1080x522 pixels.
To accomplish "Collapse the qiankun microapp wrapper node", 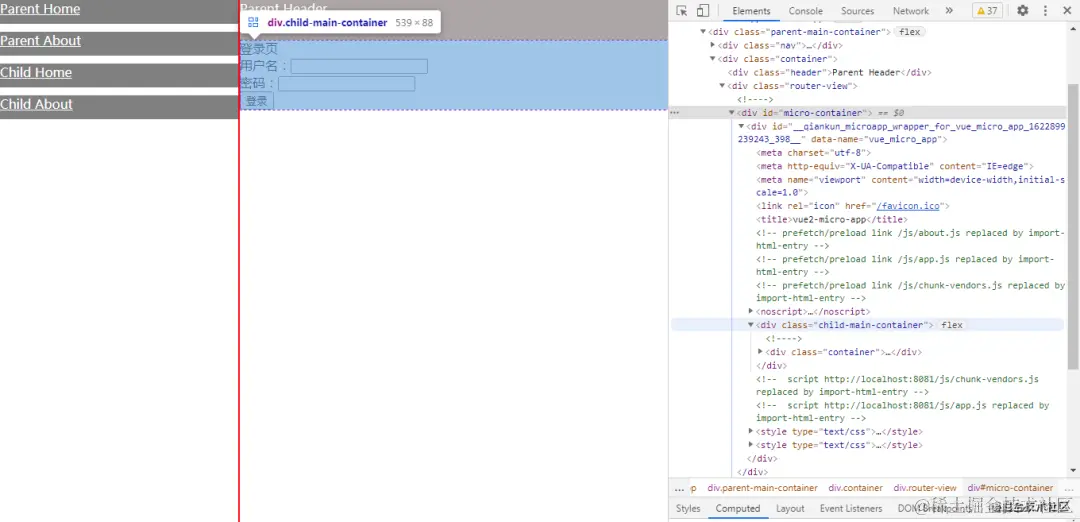I will pos(741,126).
